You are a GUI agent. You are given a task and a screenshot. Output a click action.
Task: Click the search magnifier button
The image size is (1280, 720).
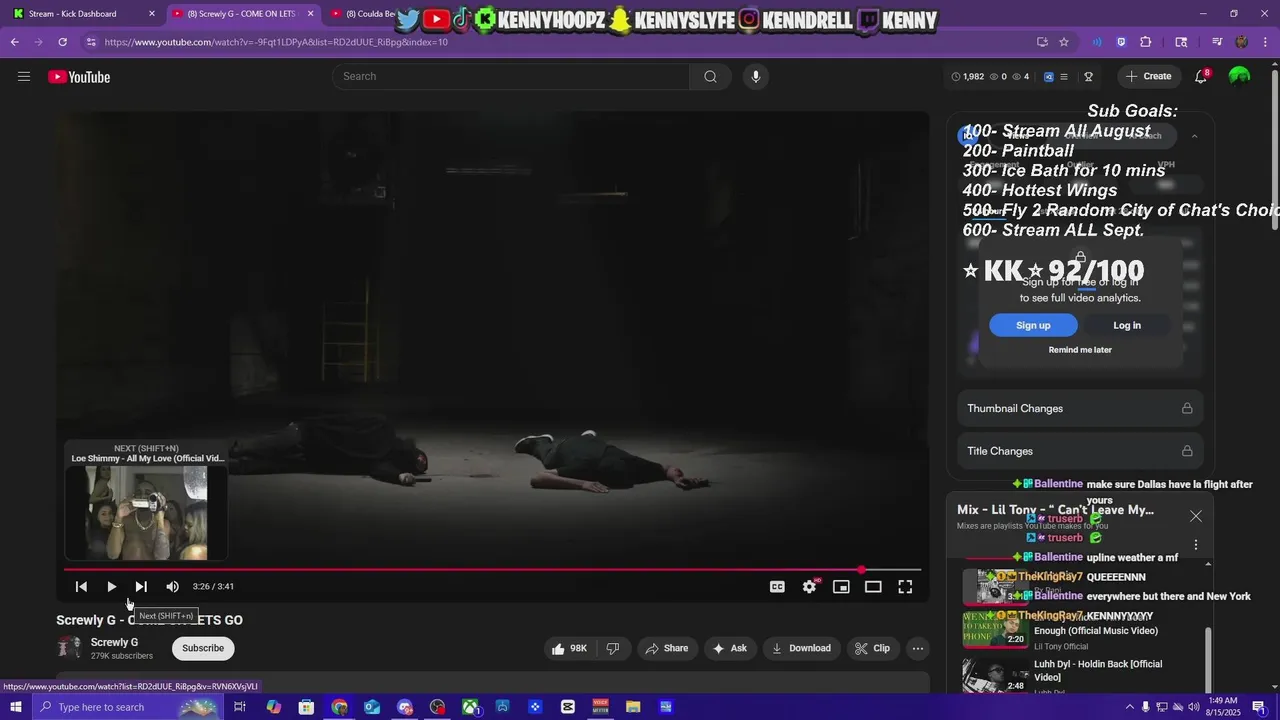point(710,77)
